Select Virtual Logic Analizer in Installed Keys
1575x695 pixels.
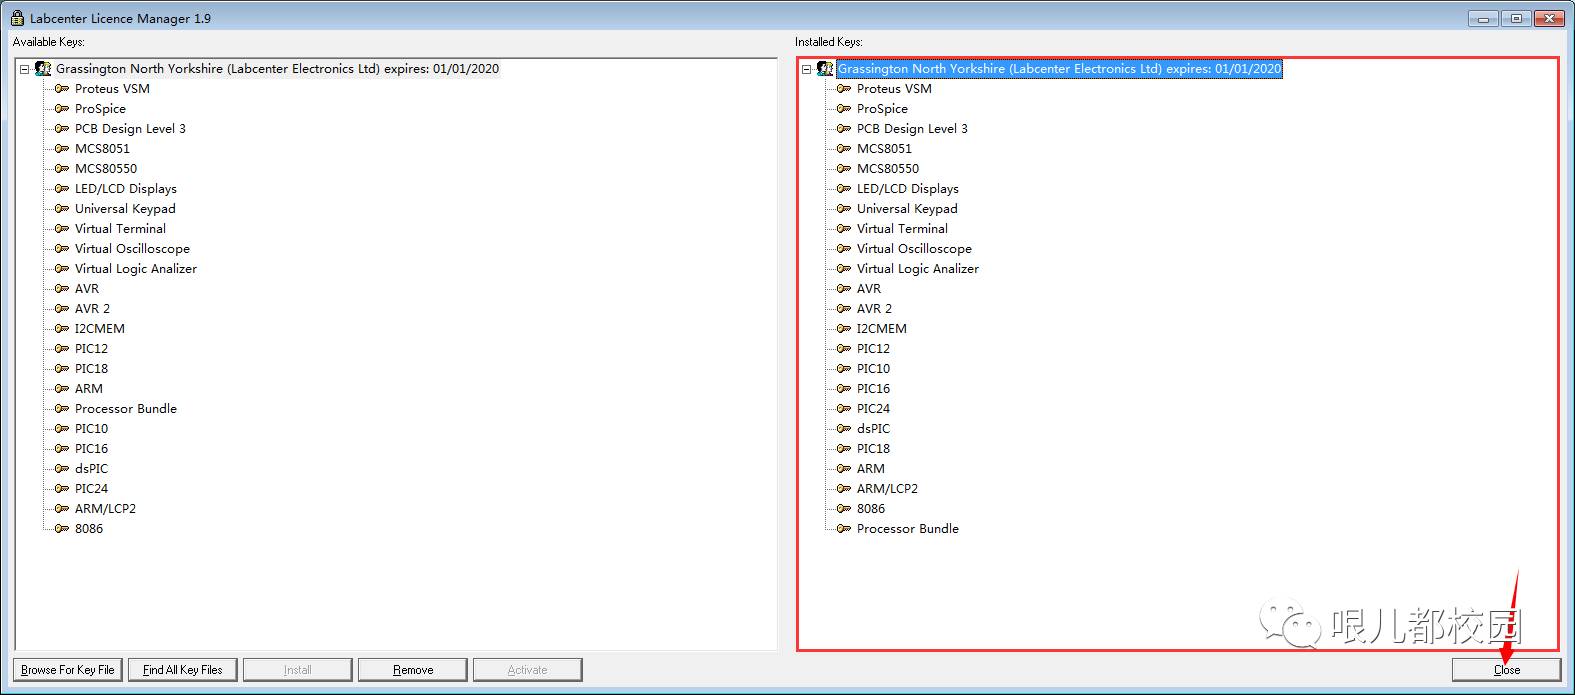(x=918, y=269)
